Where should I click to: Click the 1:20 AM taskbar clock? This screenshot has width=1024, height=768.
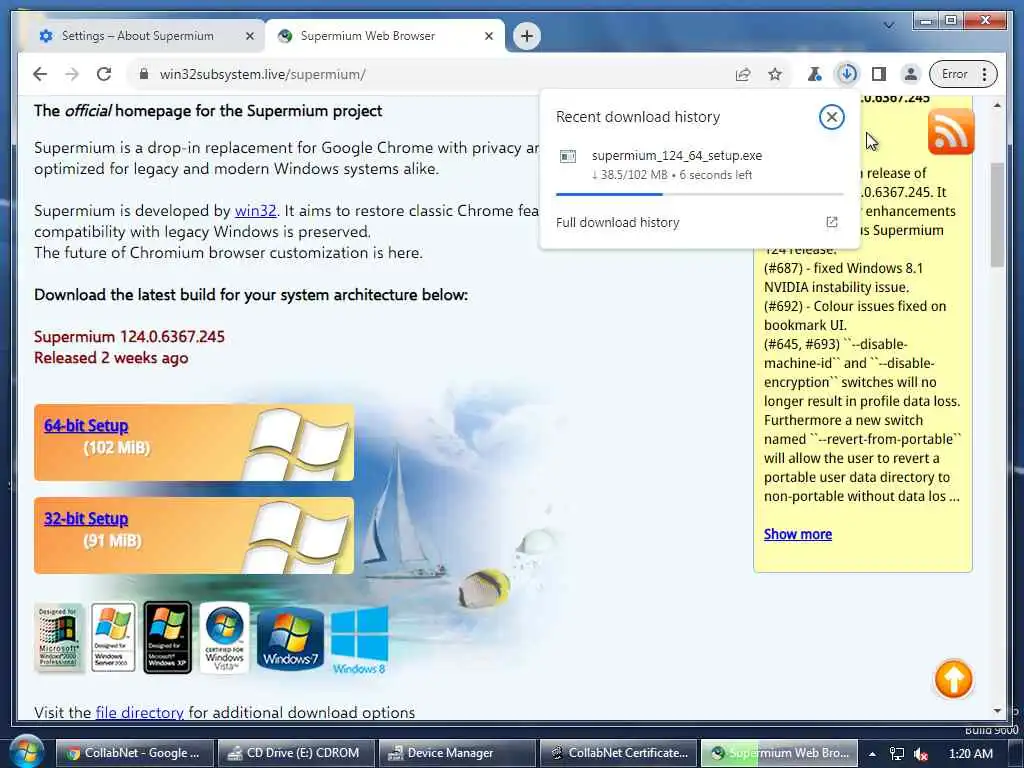click(x=970, y=753)
